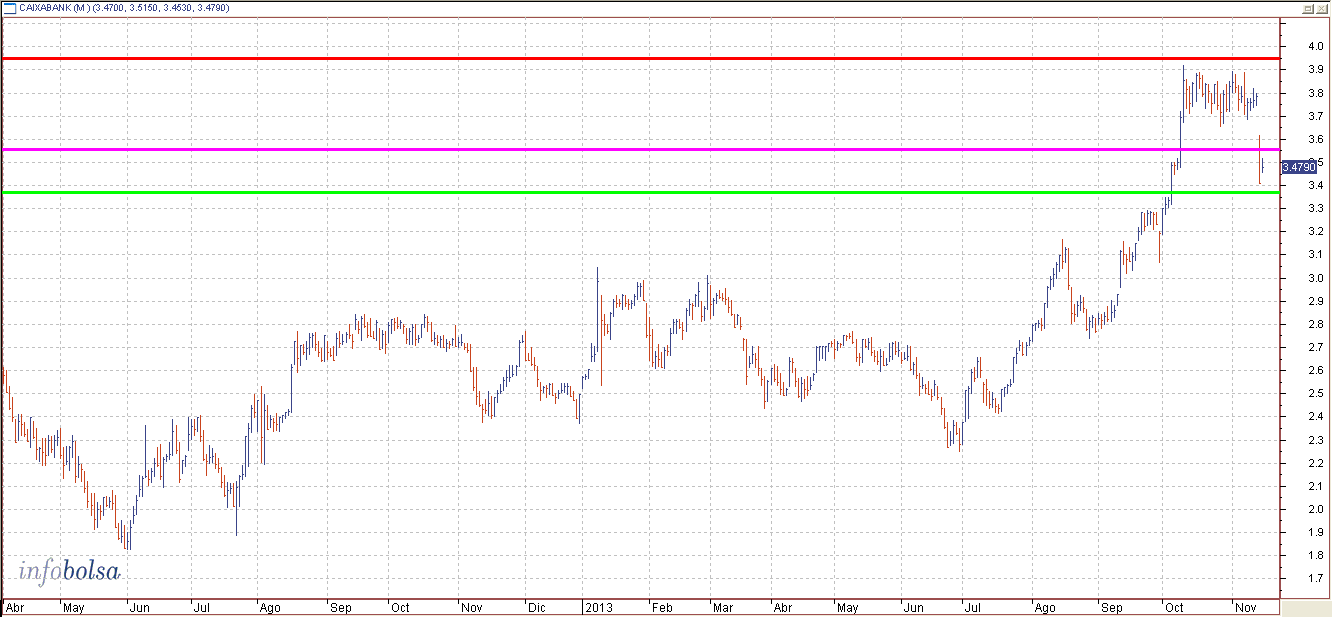
Task: Select the green horizontal support line
Action: click(640, 192)
